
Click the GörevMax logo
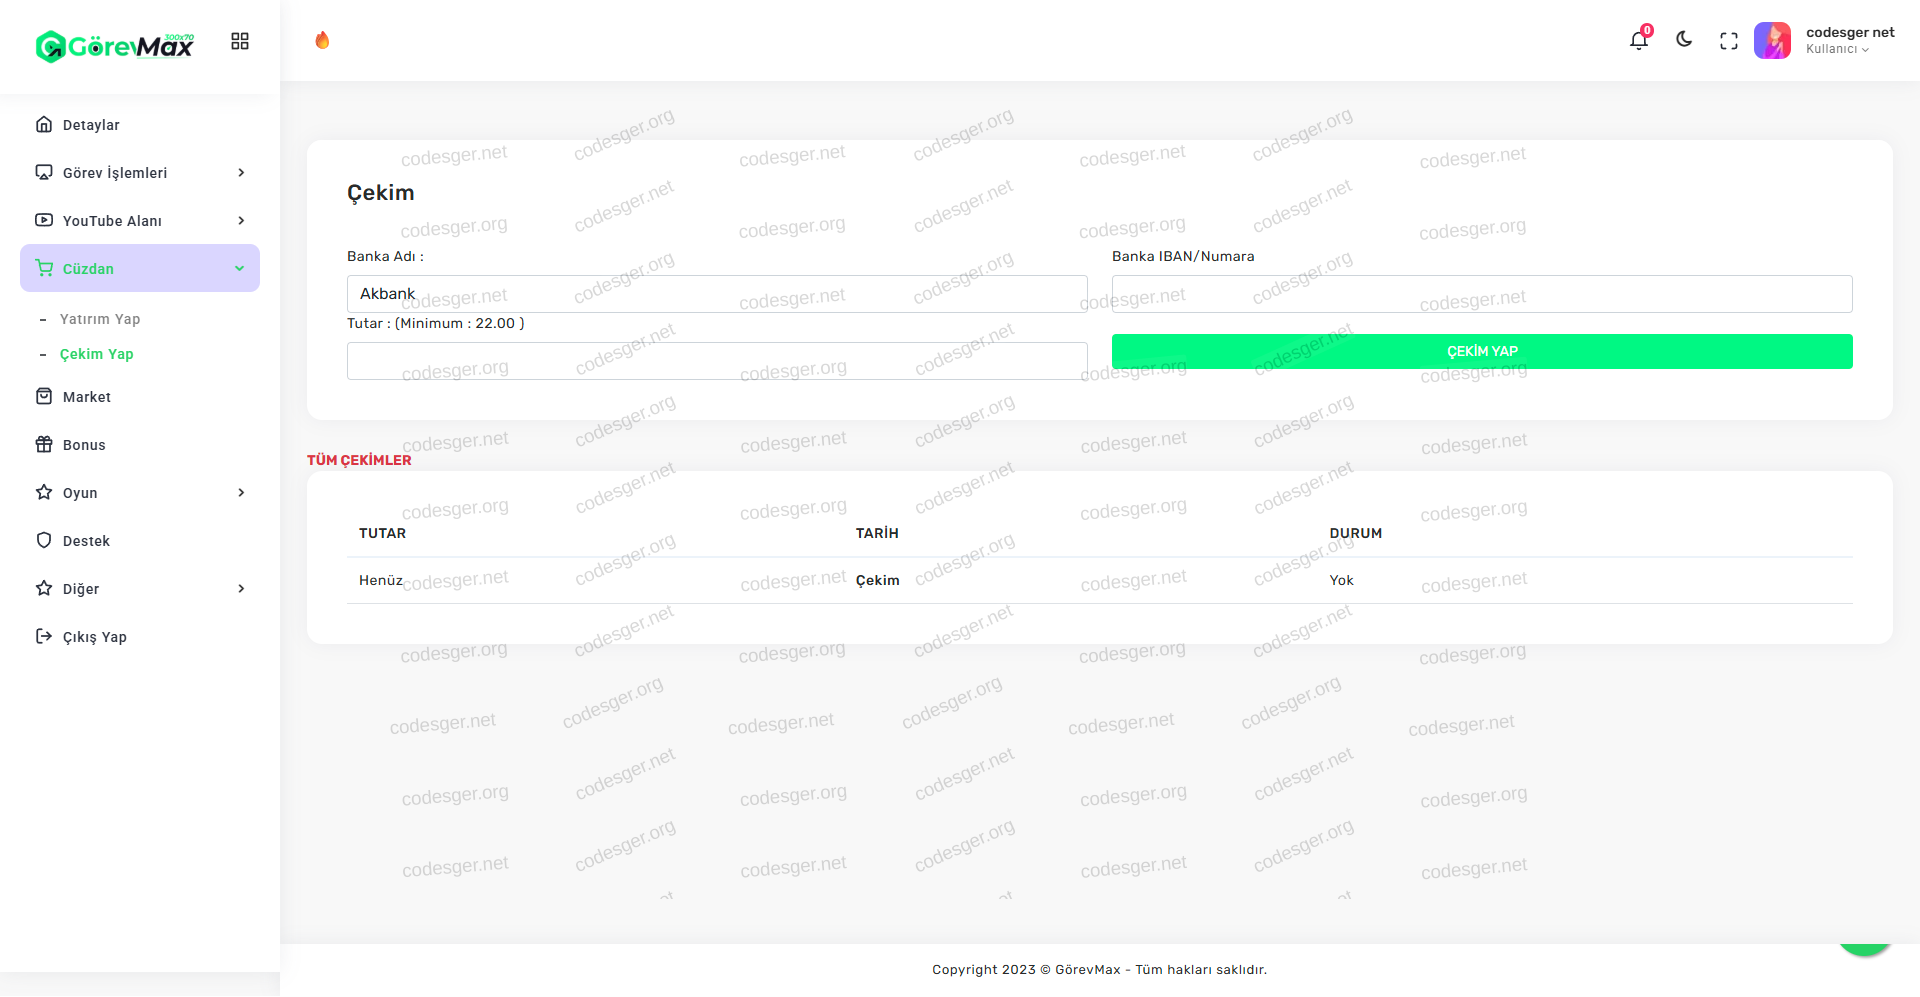click(115, 46)
